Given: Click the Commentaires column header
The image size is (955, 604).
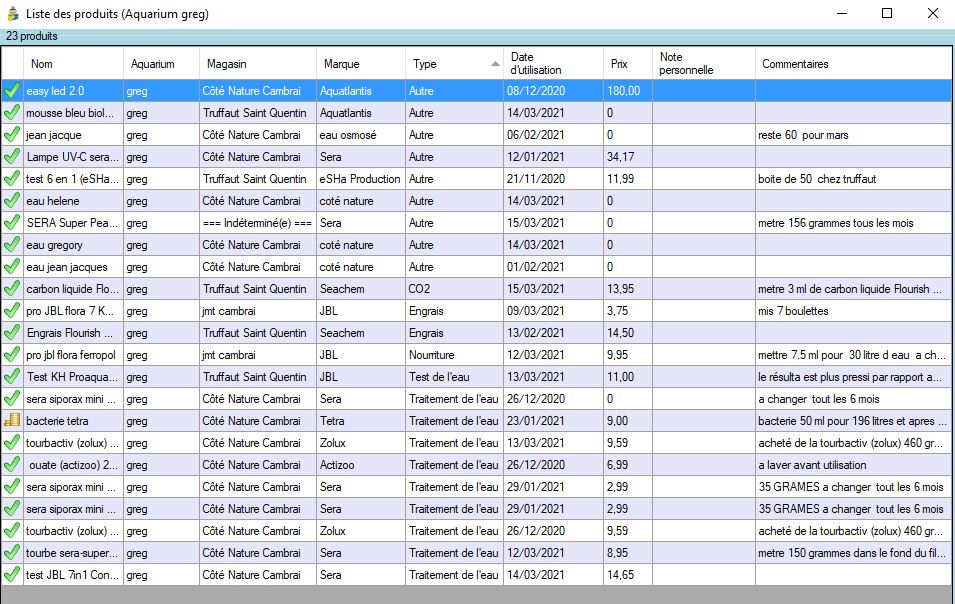Looking at the screenshot, I should (x=854, y=63).
